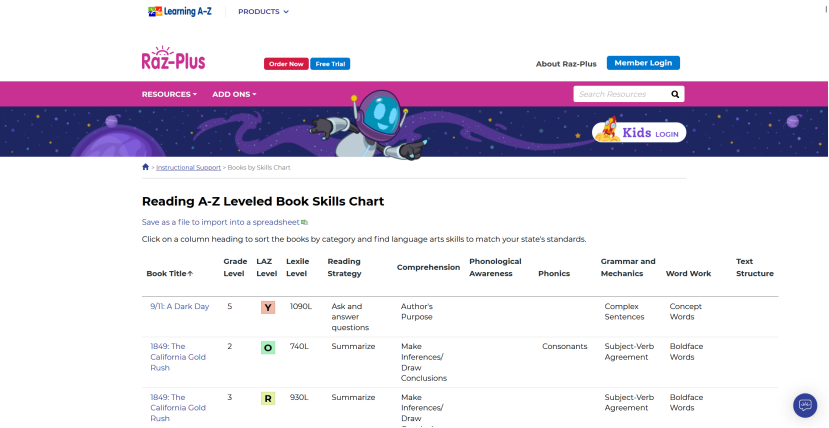The height and width of the screenshot is (428, 829).
Task: Open the Products dropdown menu
Action: (x=263, y=12)
